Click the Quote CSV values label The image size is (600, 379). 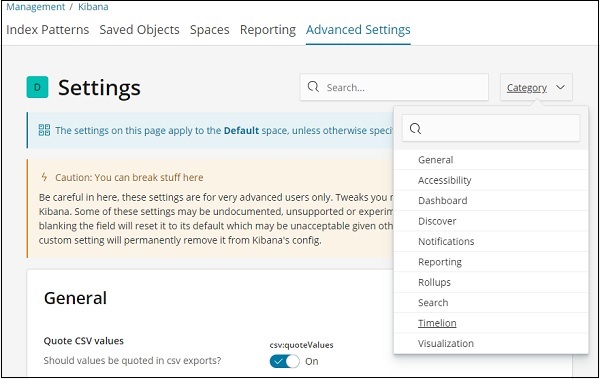(84, 341)
